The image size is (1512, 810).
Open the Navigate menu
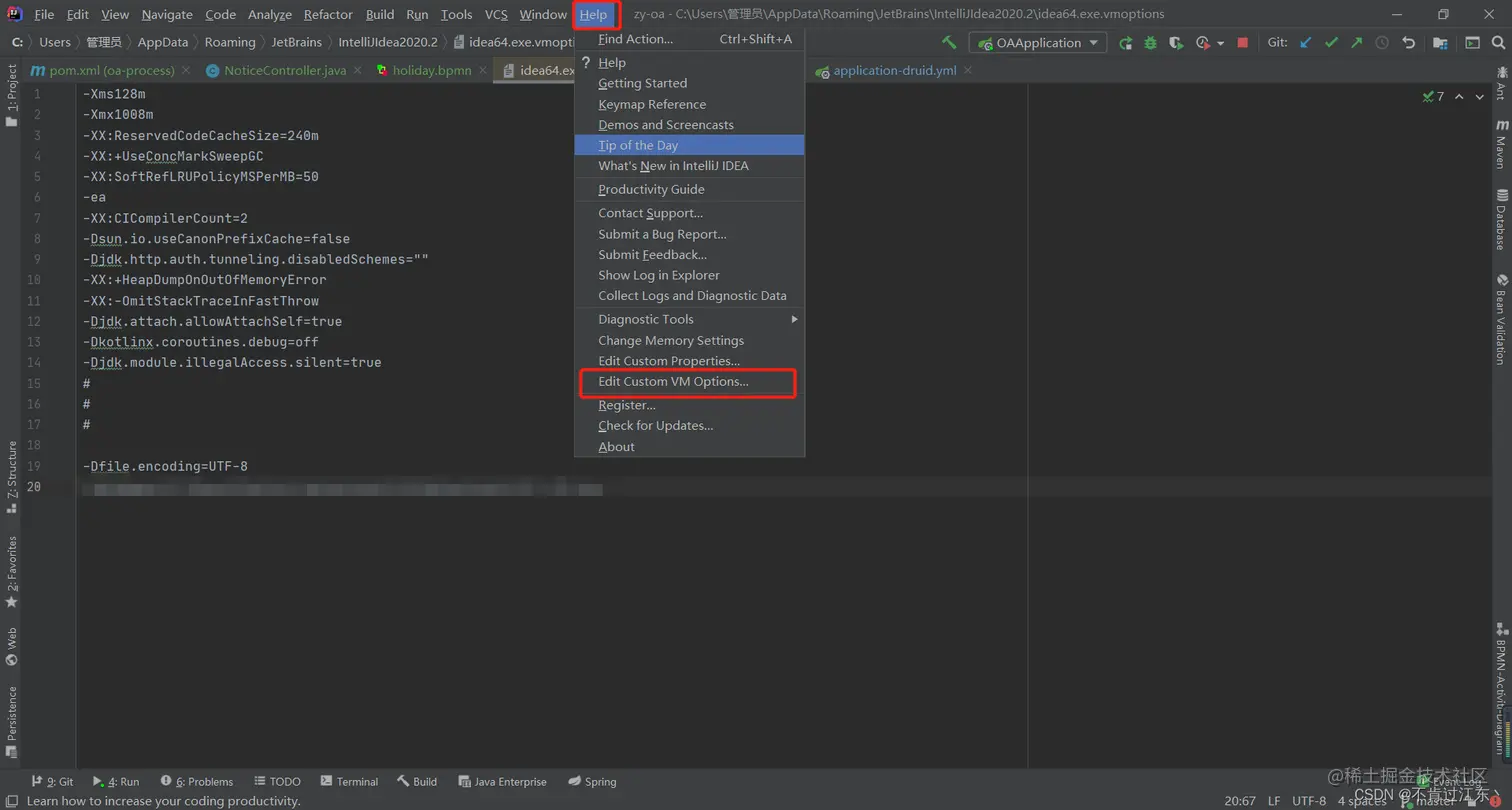pyautogui.click(x=167, y=15)
